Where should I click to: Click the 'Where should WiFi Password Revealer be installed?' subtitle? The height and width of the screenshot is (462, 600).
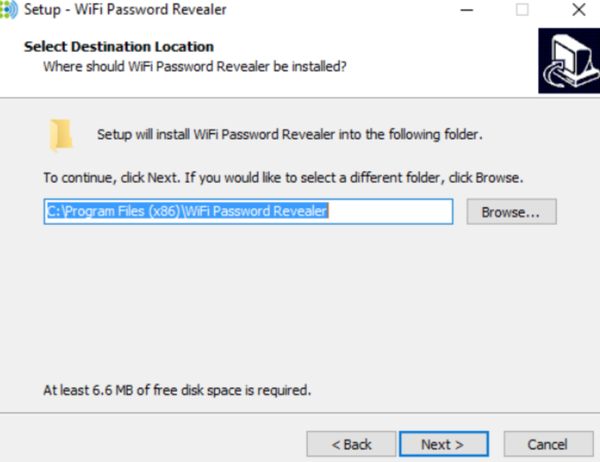click(194, 66)
